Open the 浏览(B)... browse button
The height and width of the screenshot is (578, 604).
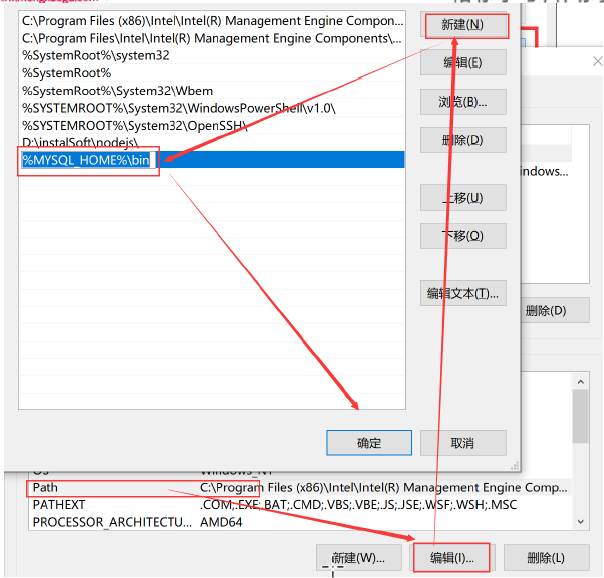click(463, 102)
